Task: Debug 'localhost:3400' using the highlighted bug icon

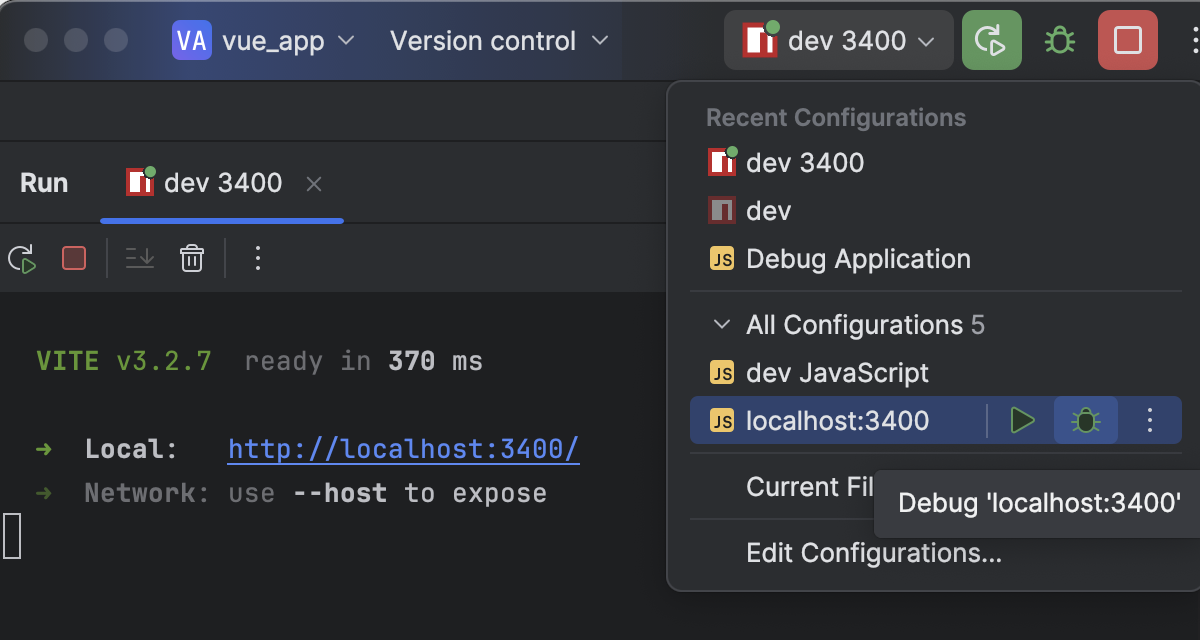Action: click(1085, 420)
